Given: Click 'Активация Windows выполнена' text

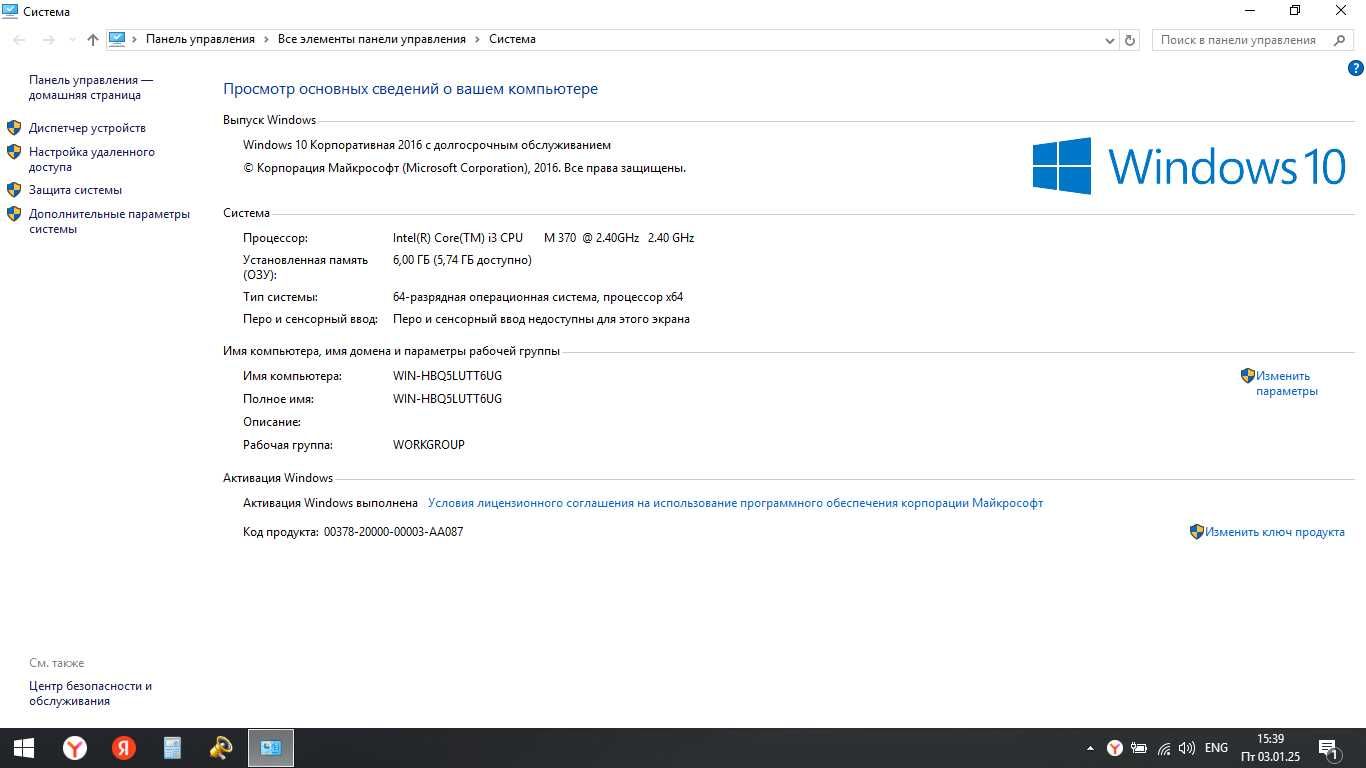Looking at the screenshot, I should click(x=330, y=503).
